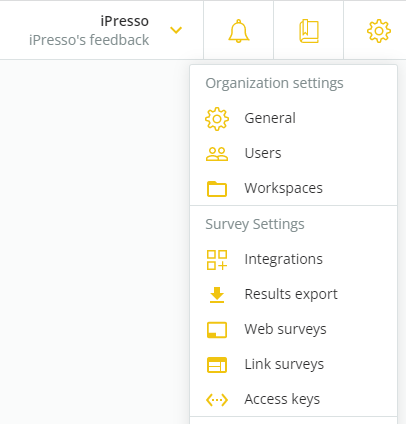Click the Web surveys window icon
This screenshot has height=424, width=411.
coord(217,330)
